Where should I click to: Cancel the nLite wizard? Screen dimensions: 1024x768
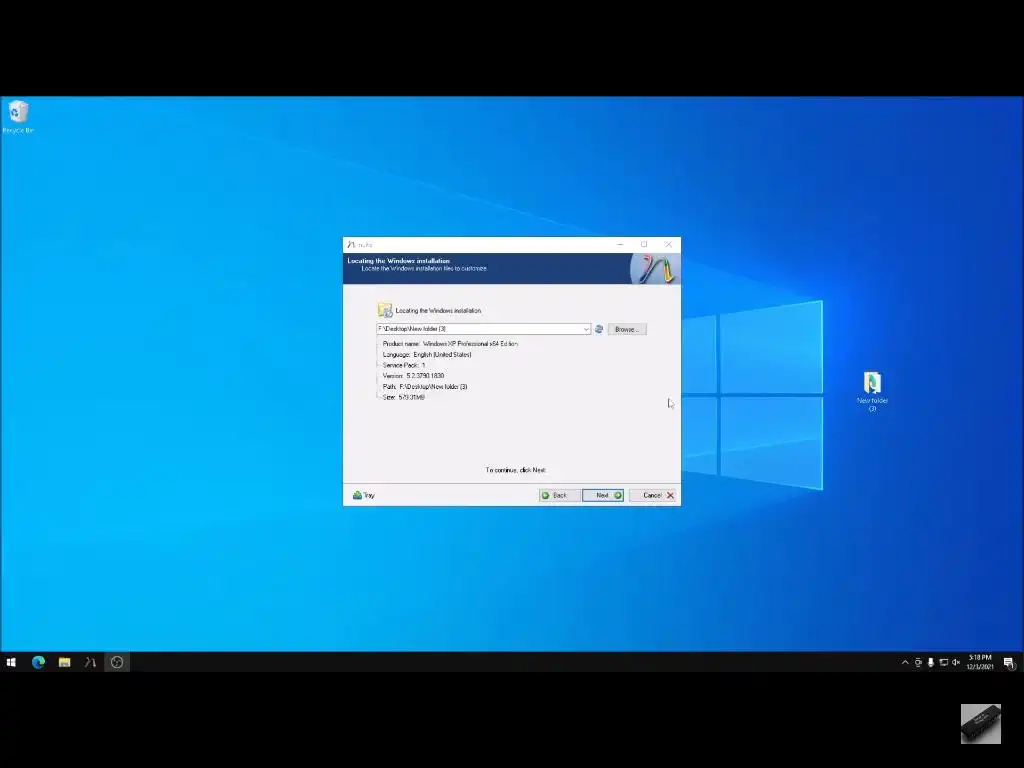point(653,495)
